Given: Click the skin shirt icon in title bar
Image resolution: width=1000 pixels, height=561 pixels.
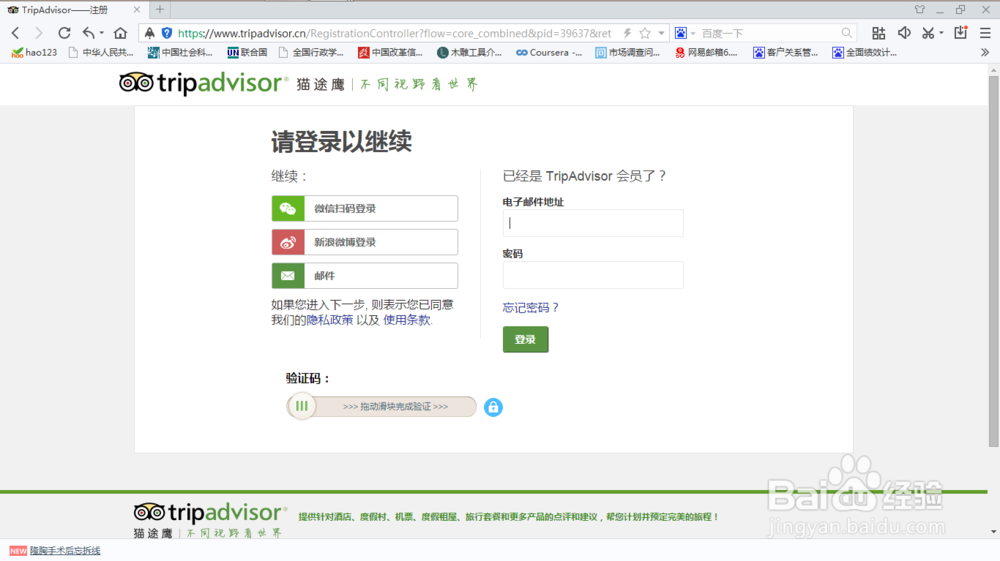Looking at the screenshot, I should [920, 10].
